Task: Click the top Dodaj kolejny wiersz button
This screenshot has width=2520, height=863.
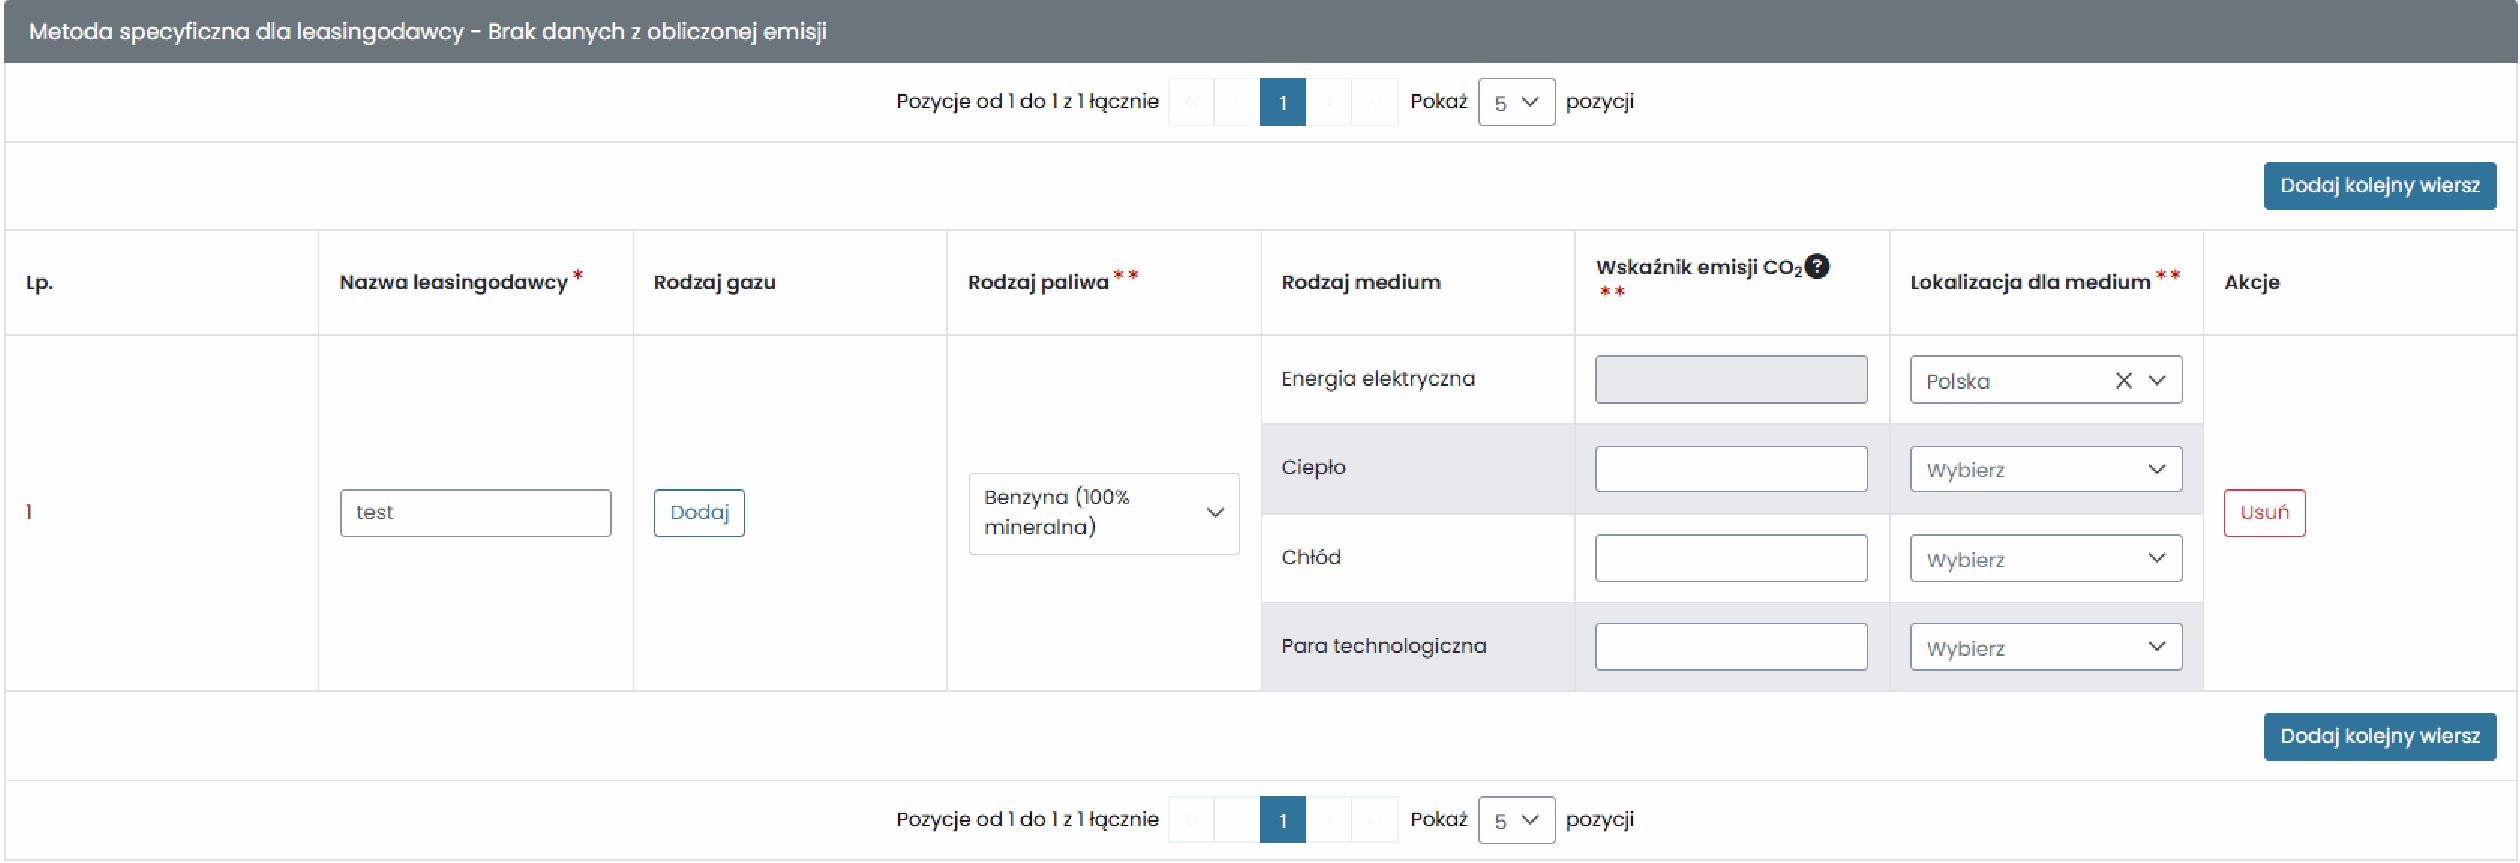Action: [2380, 186]
